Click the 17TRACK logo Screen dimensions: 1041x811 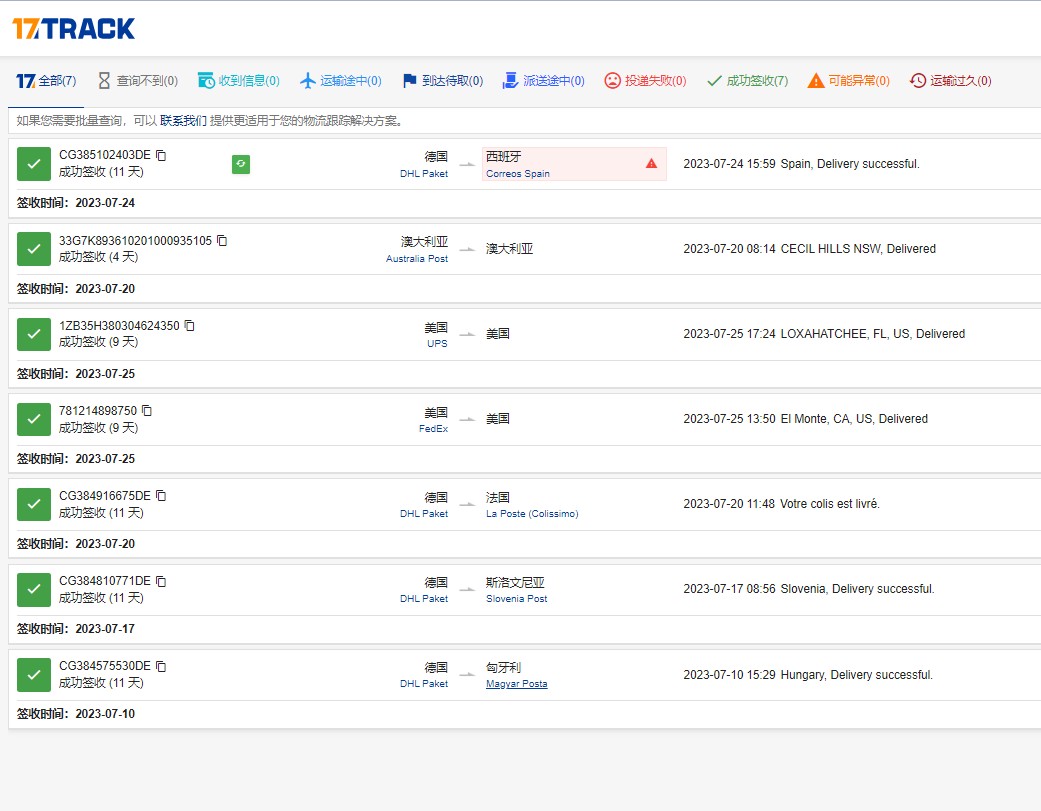pos(73,28)
